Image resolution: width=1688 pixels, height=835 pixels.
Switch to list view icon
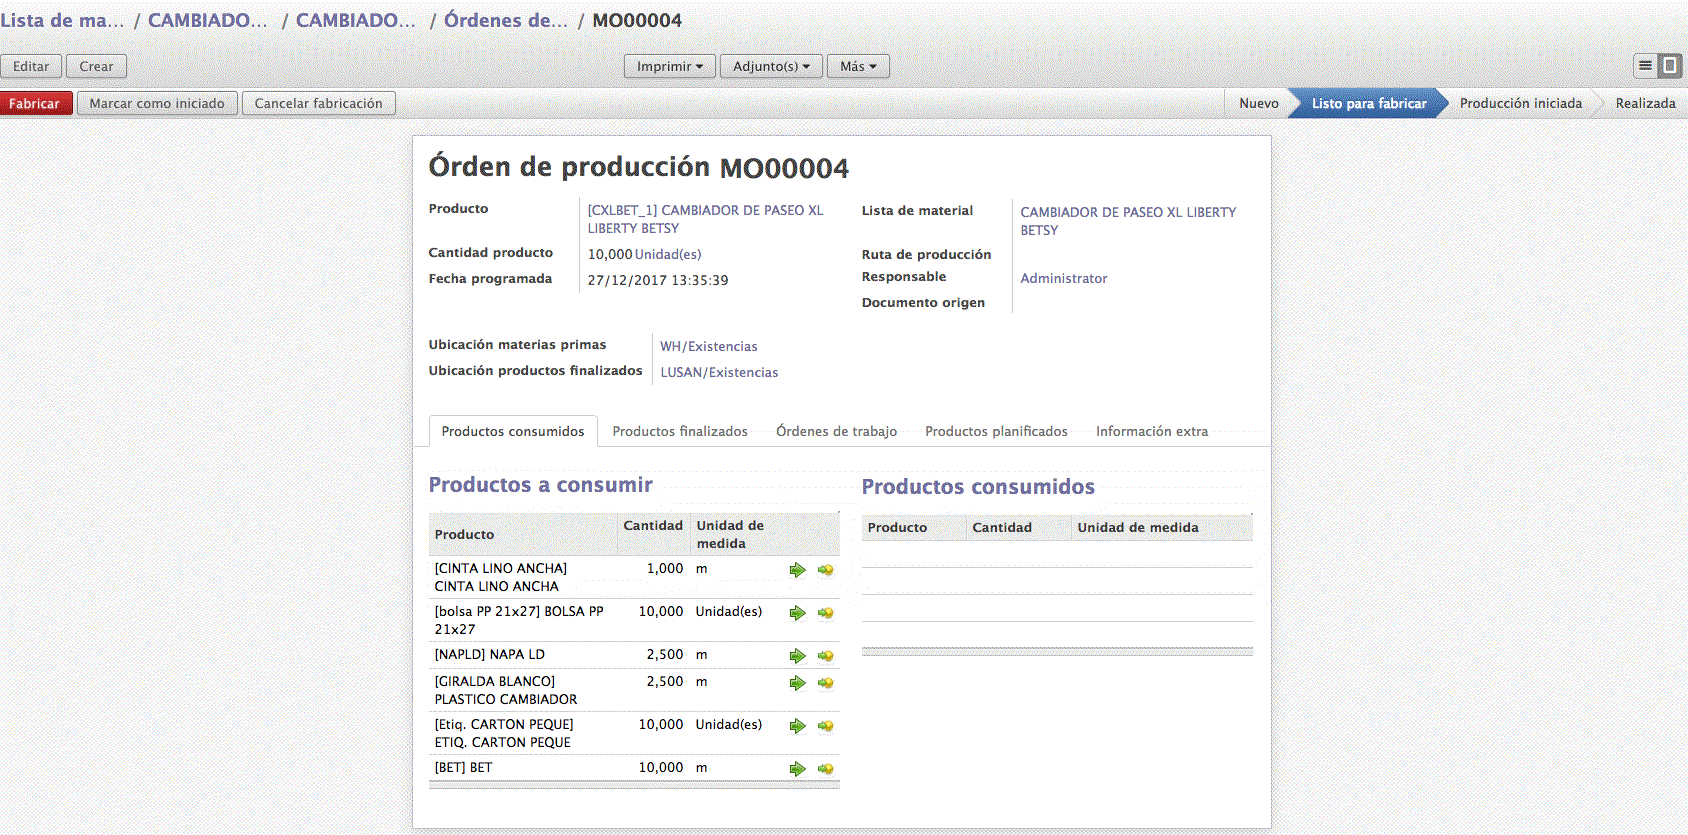coord(1645,66)
